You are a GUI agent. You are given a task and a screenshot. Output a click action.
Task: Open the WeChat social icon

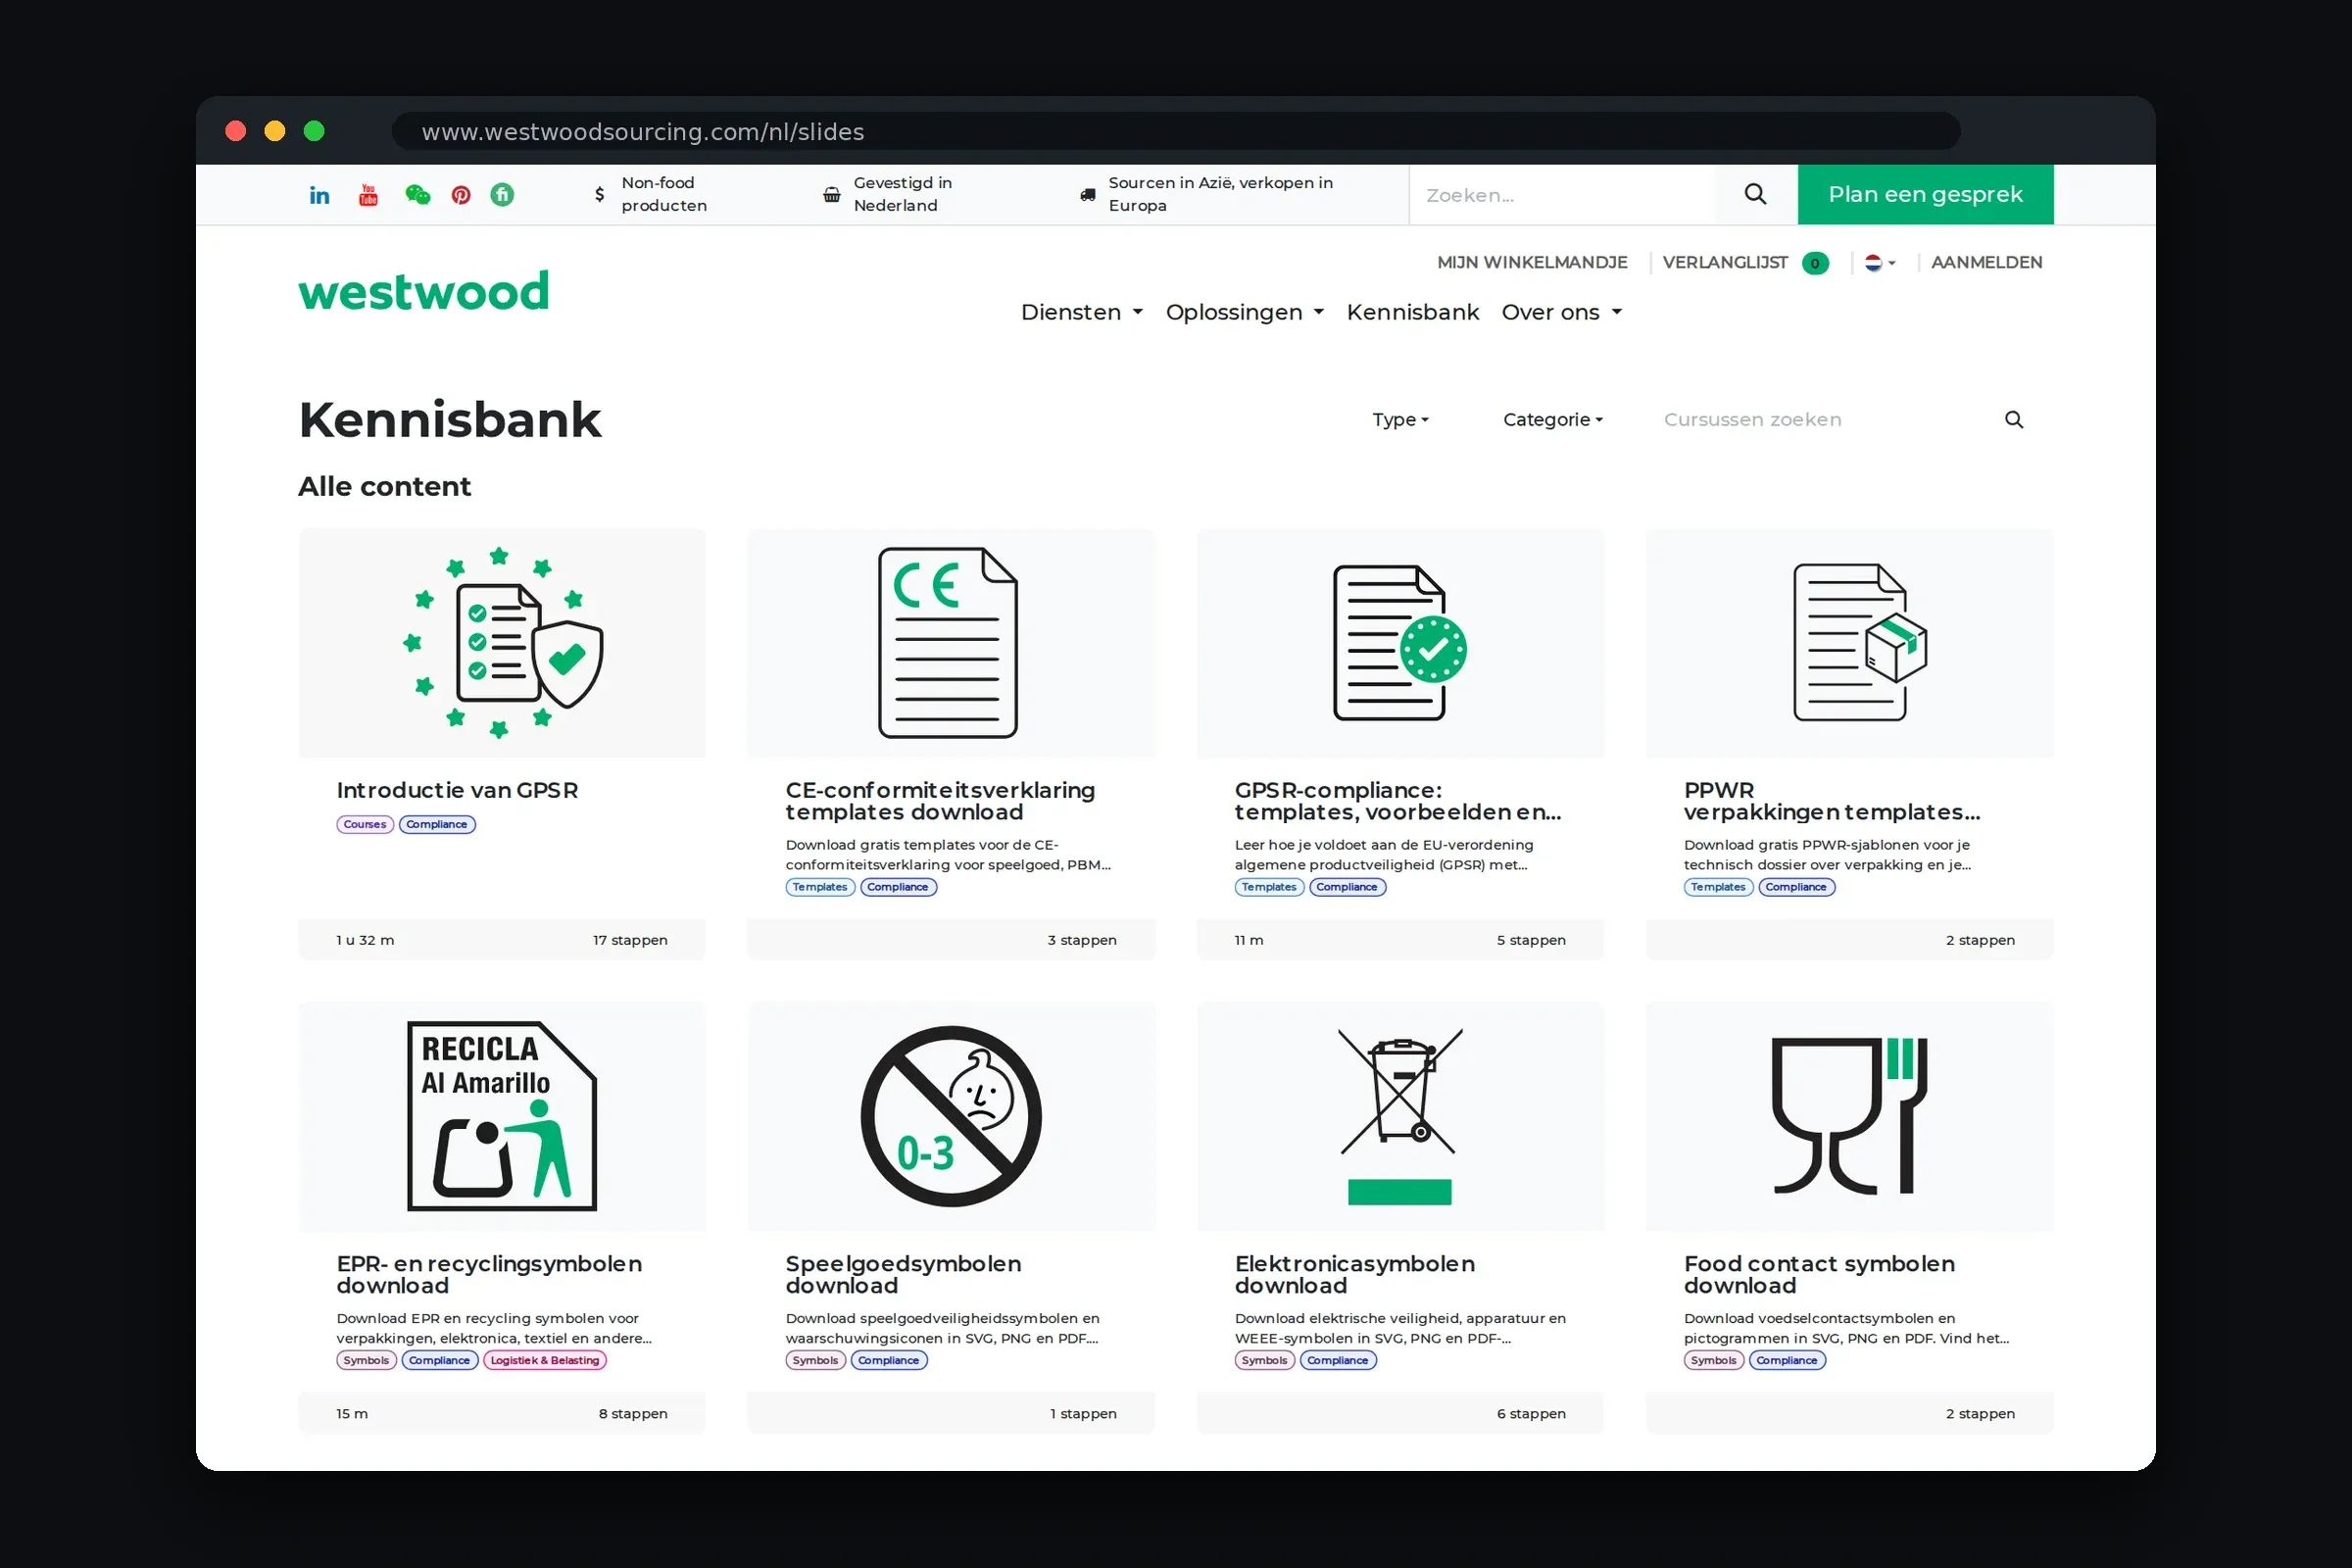pyautogui.click(x=417, y=195)
